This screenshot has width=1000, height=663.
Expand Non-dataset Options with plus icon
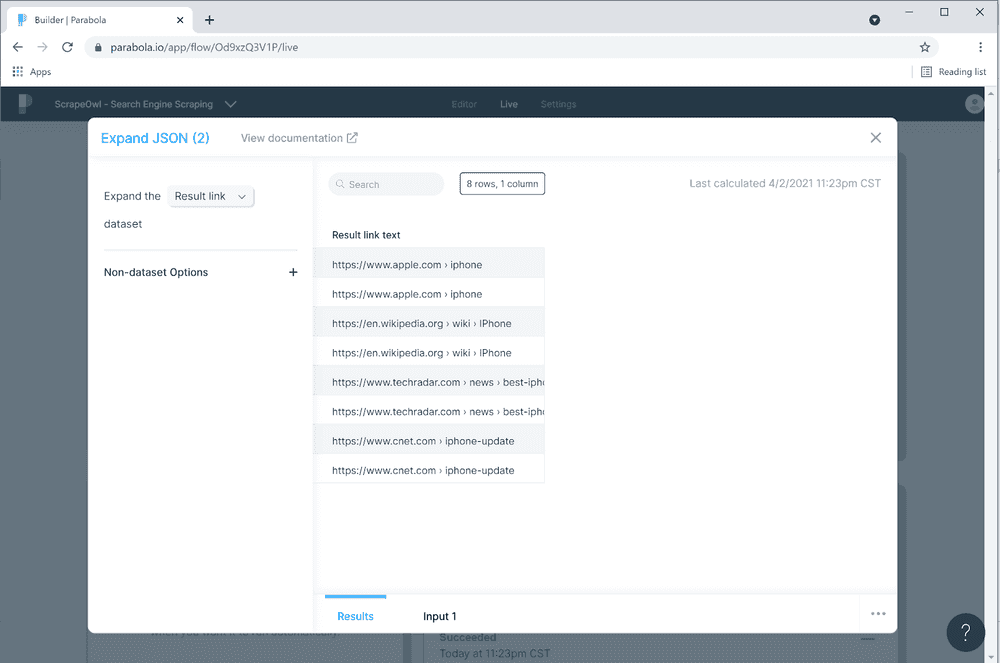click(293, 272)
